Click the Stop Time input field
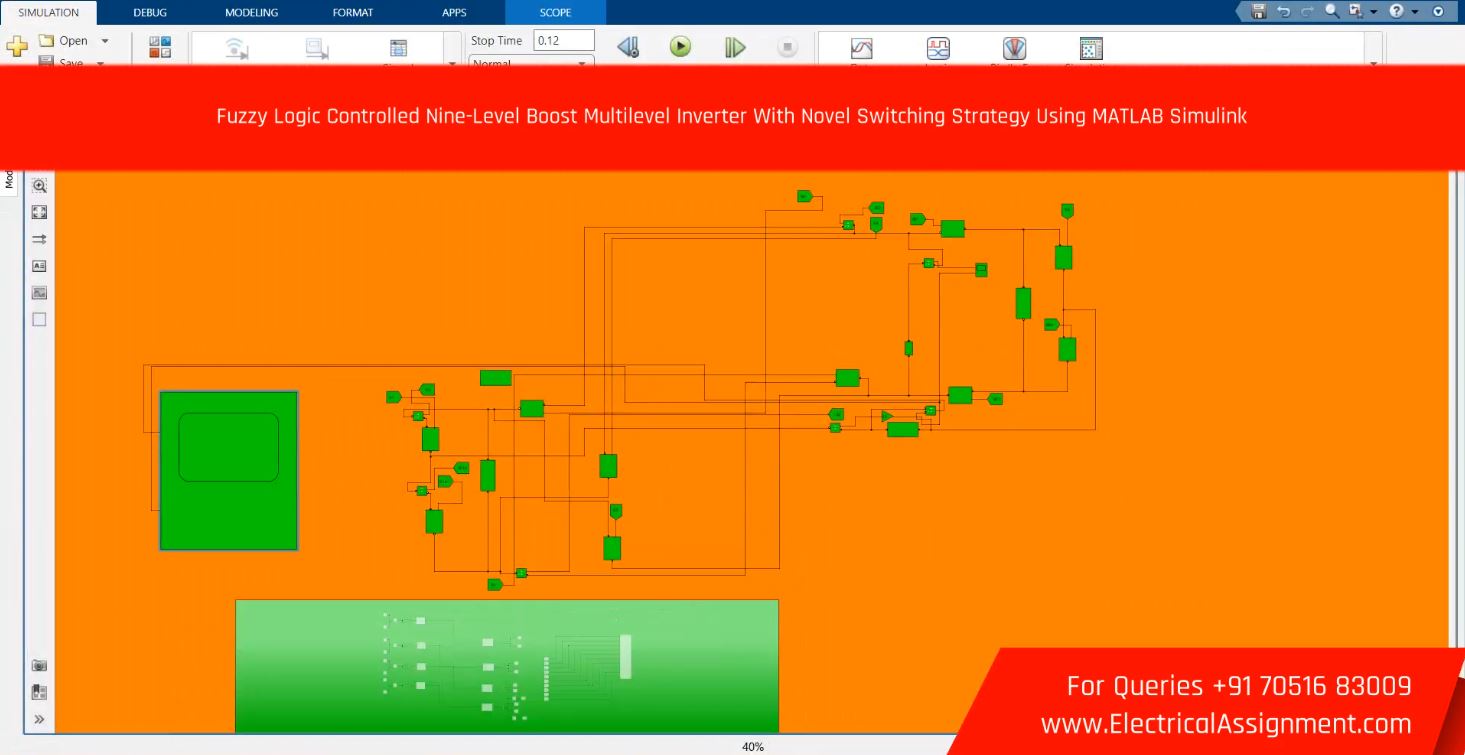Image resolution: width=1465 pixels, height=755 pixels. coord(563,41)
